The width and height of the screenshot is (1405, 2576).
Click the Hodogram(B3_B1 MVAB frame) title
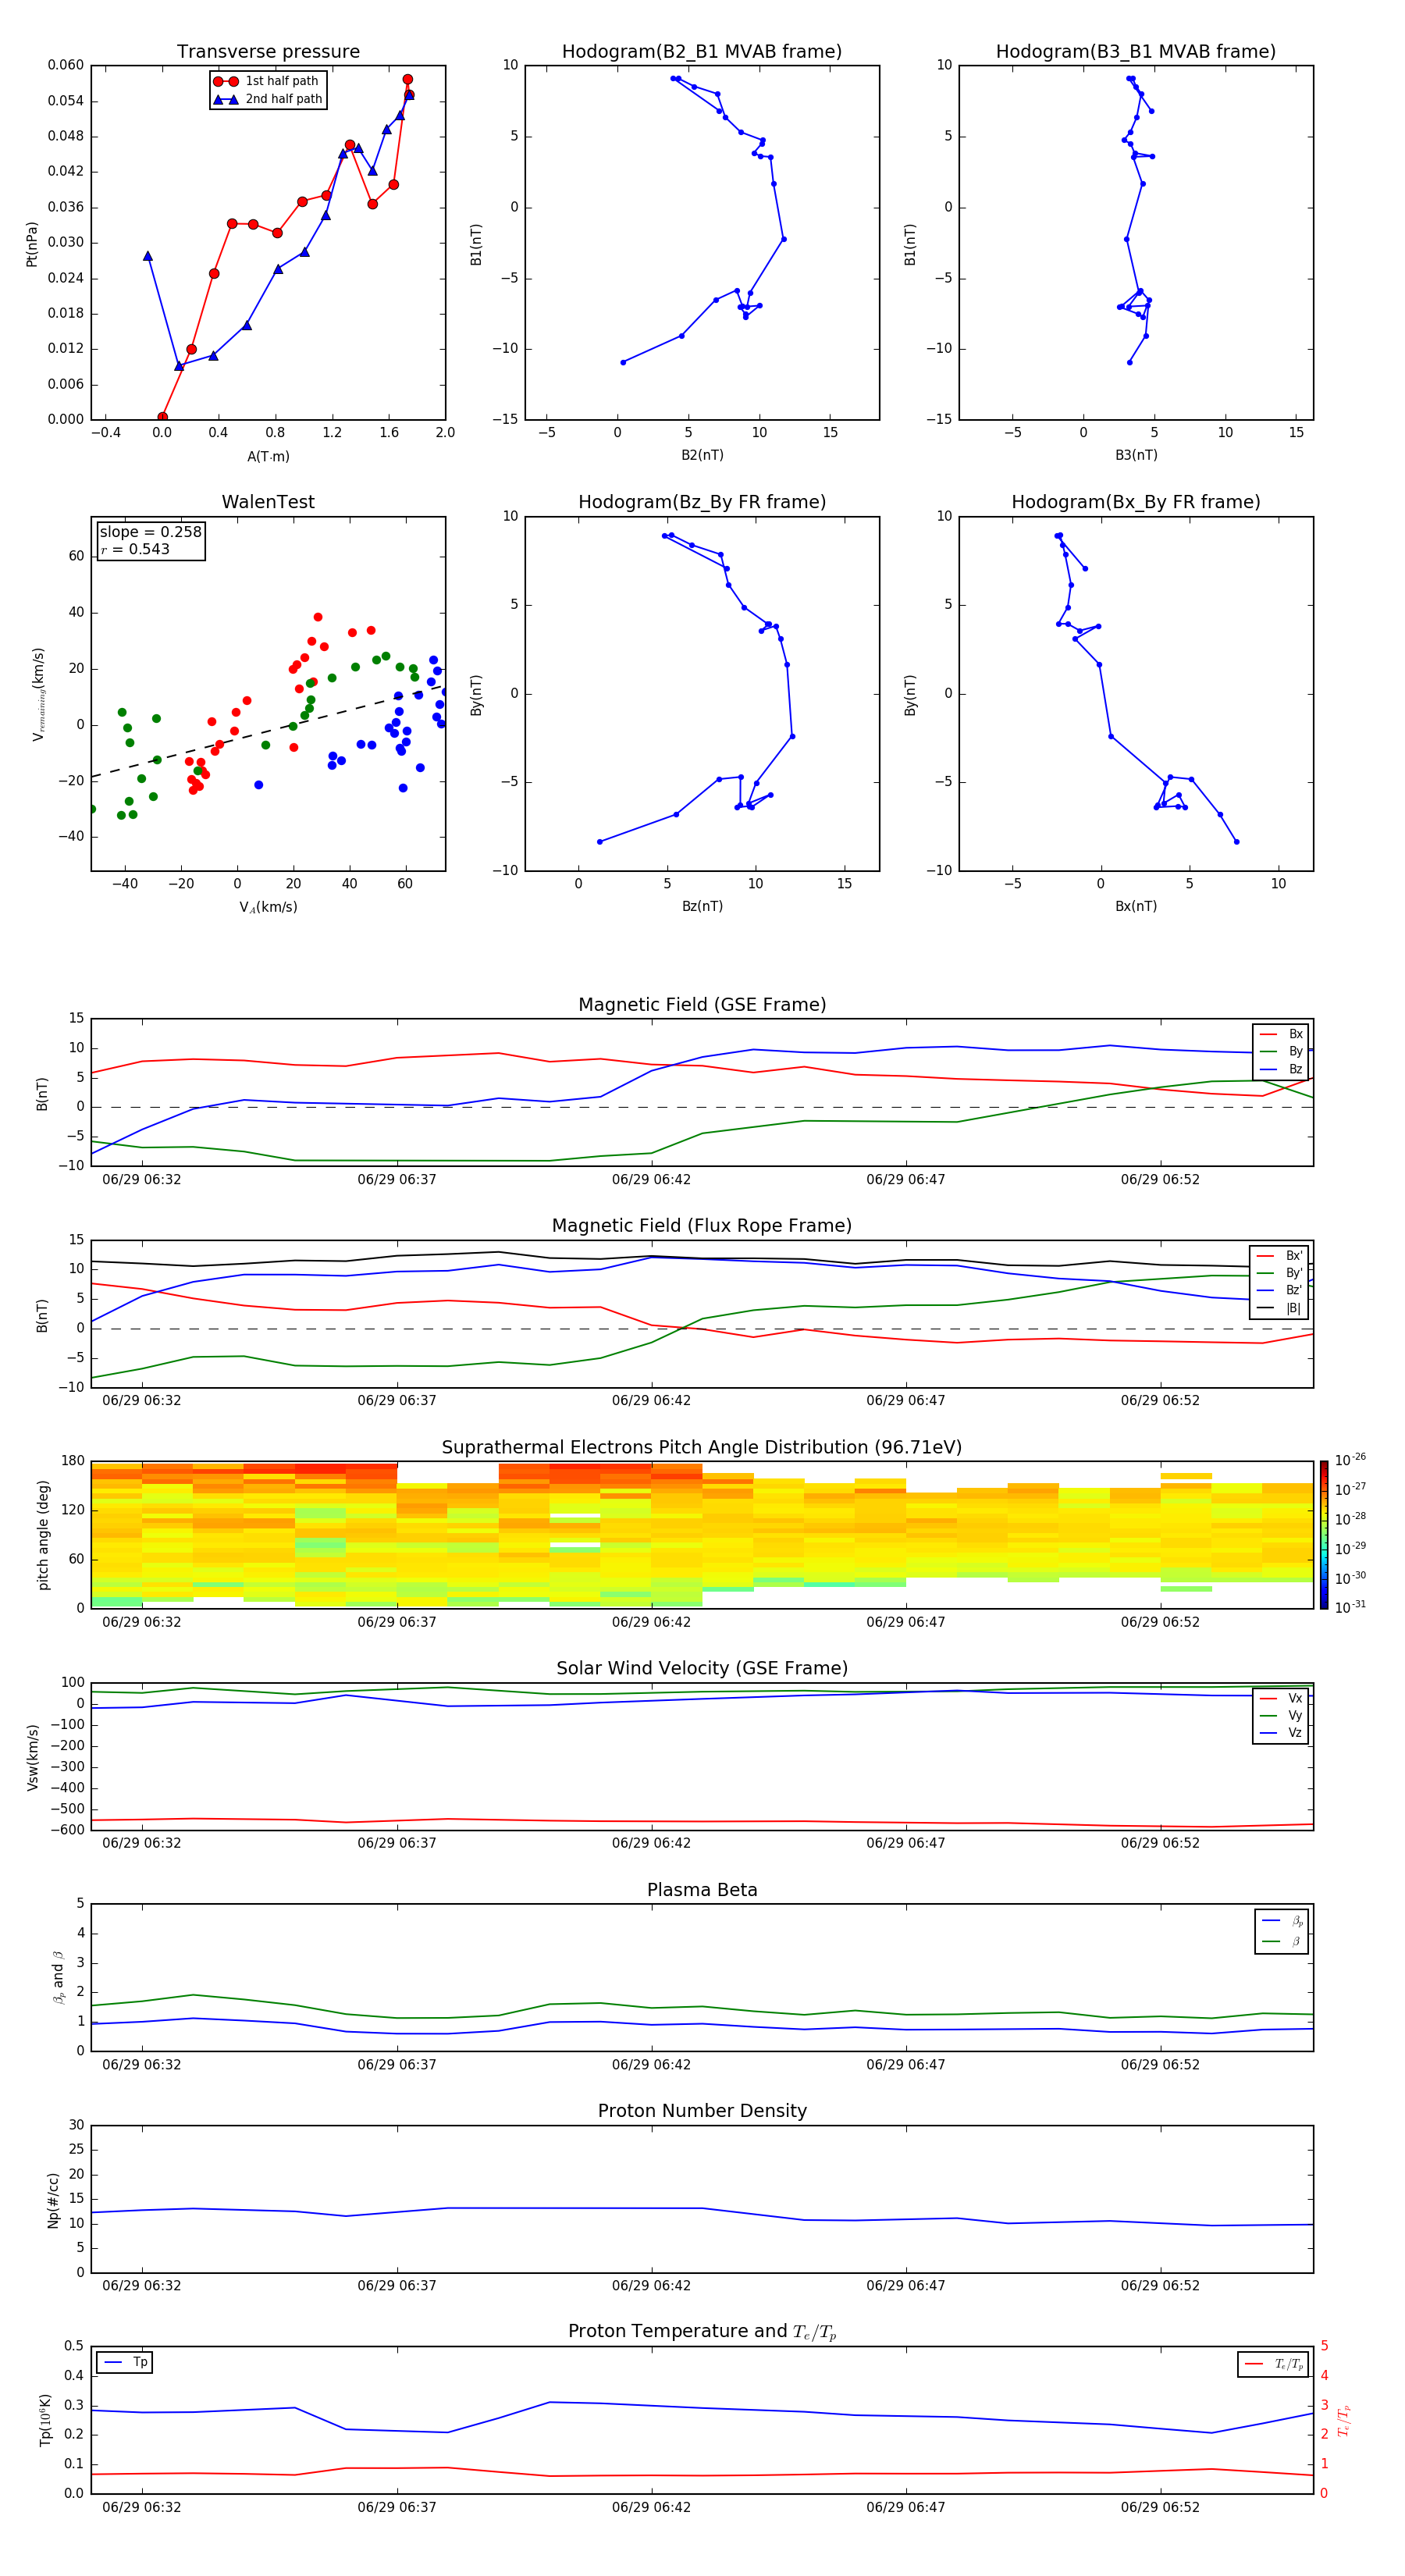point(1136,52)
